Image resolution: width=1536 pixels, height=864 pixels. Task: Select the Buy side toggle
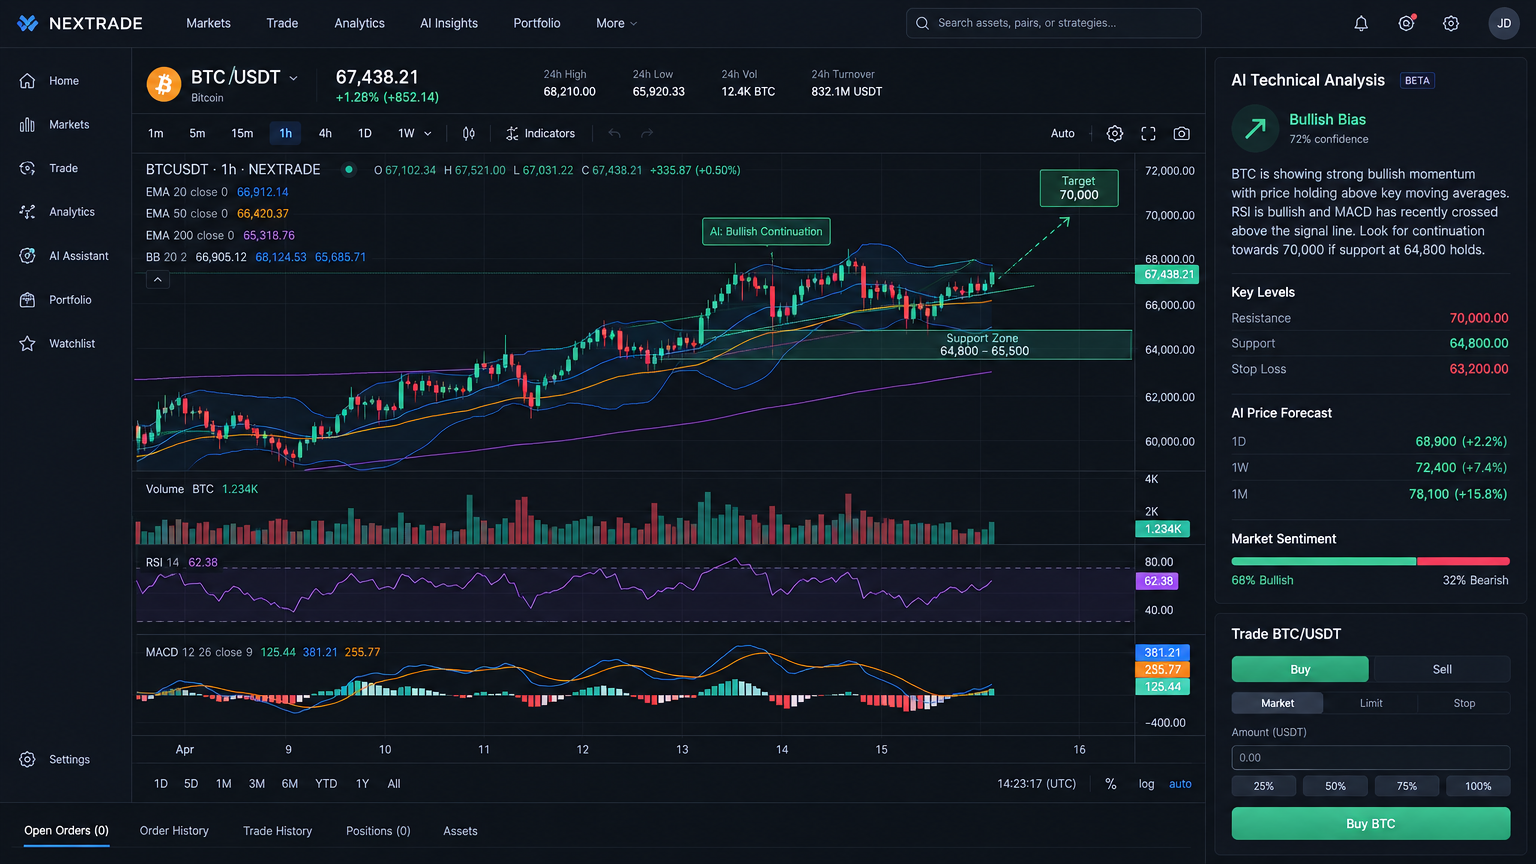pyautogui.click(x=1300, y=669)
